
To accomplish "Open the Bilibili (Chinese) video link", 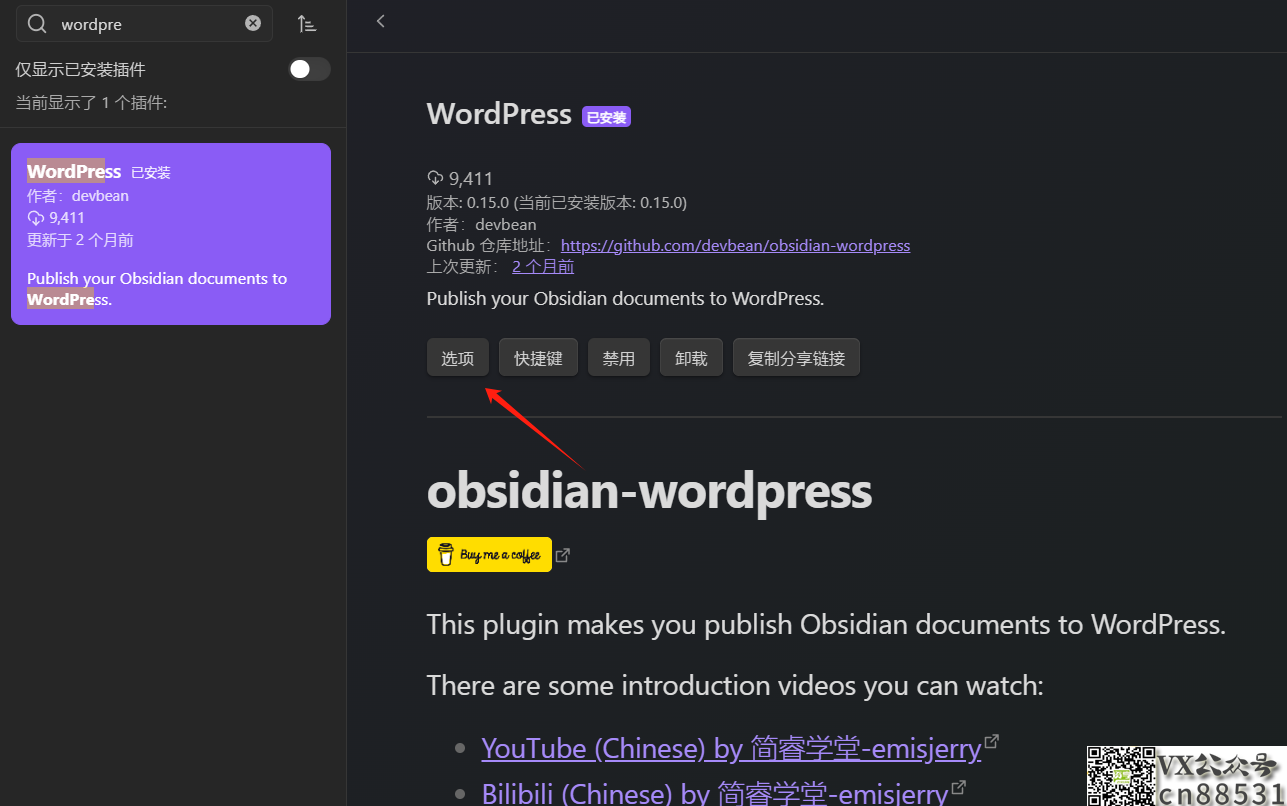I will (715, 794).
